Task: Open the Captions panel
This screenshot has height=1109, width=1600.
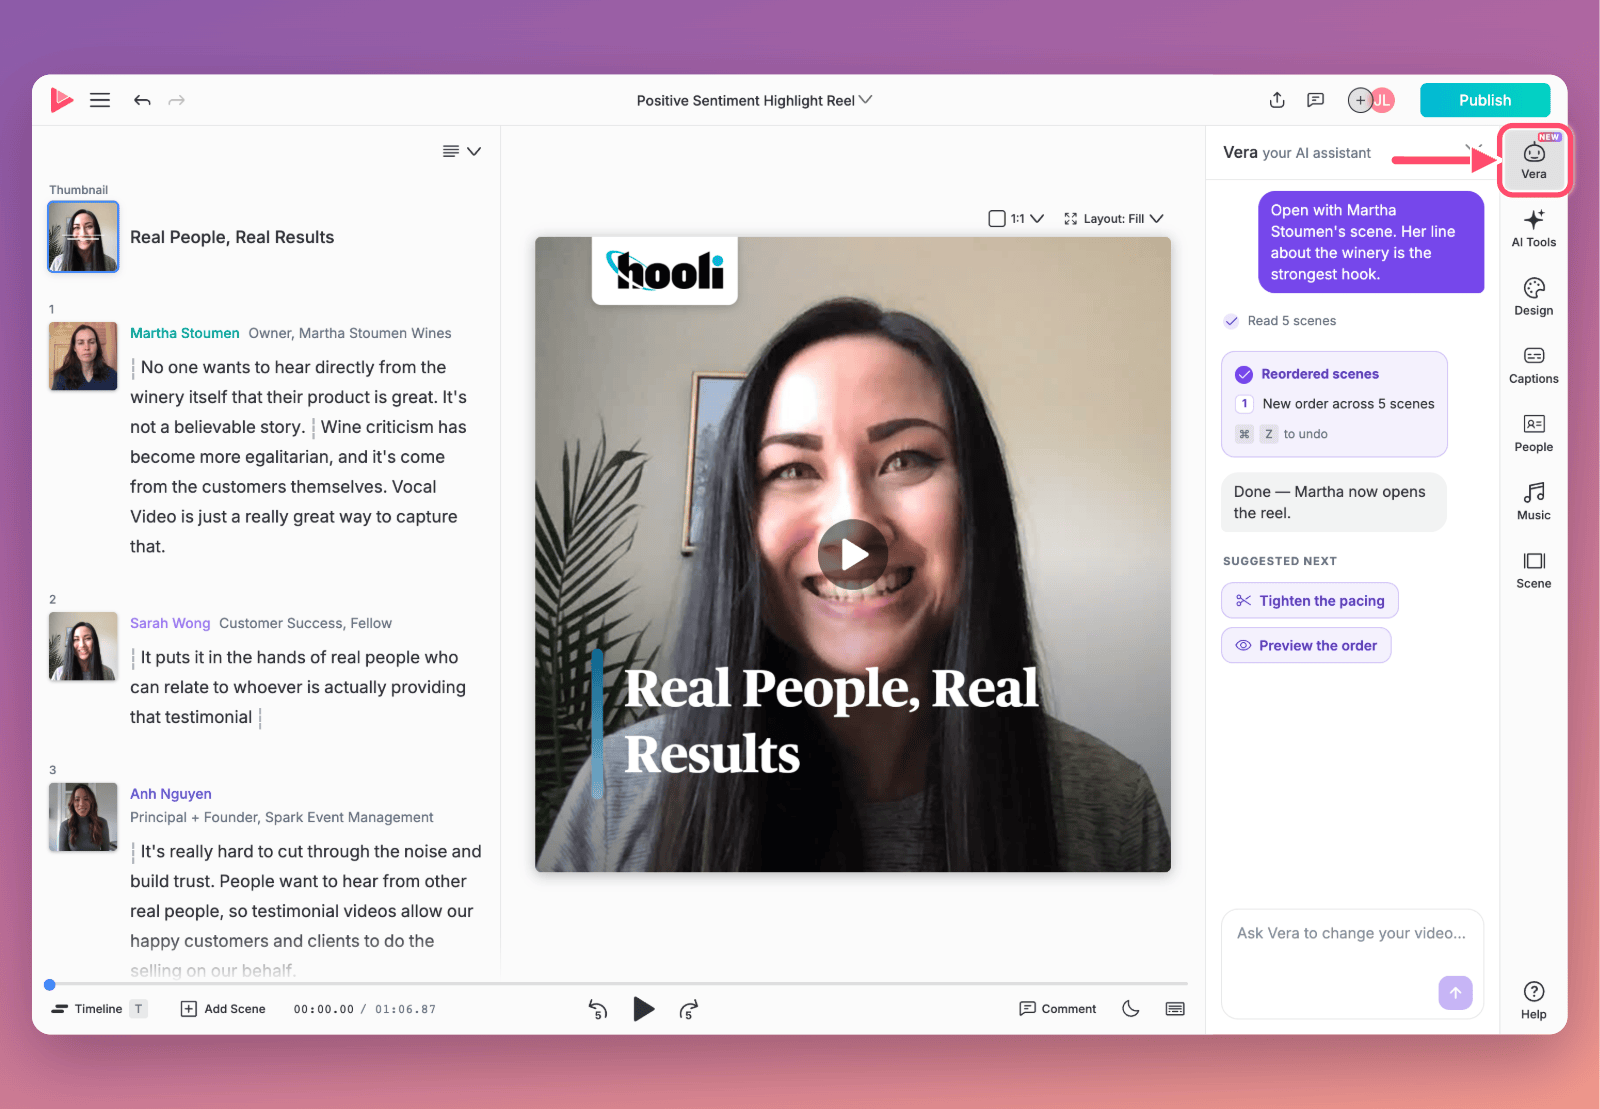Action: (1534, 365)
